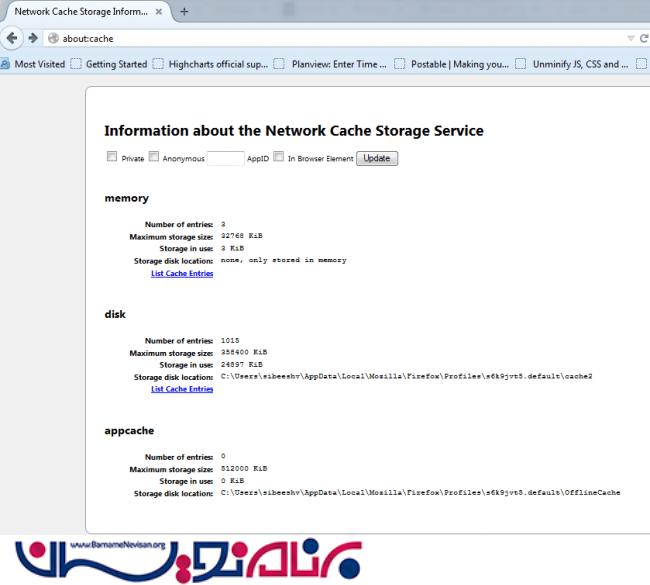
Task: Enable the Private checkbox
Action: (112, 156)
